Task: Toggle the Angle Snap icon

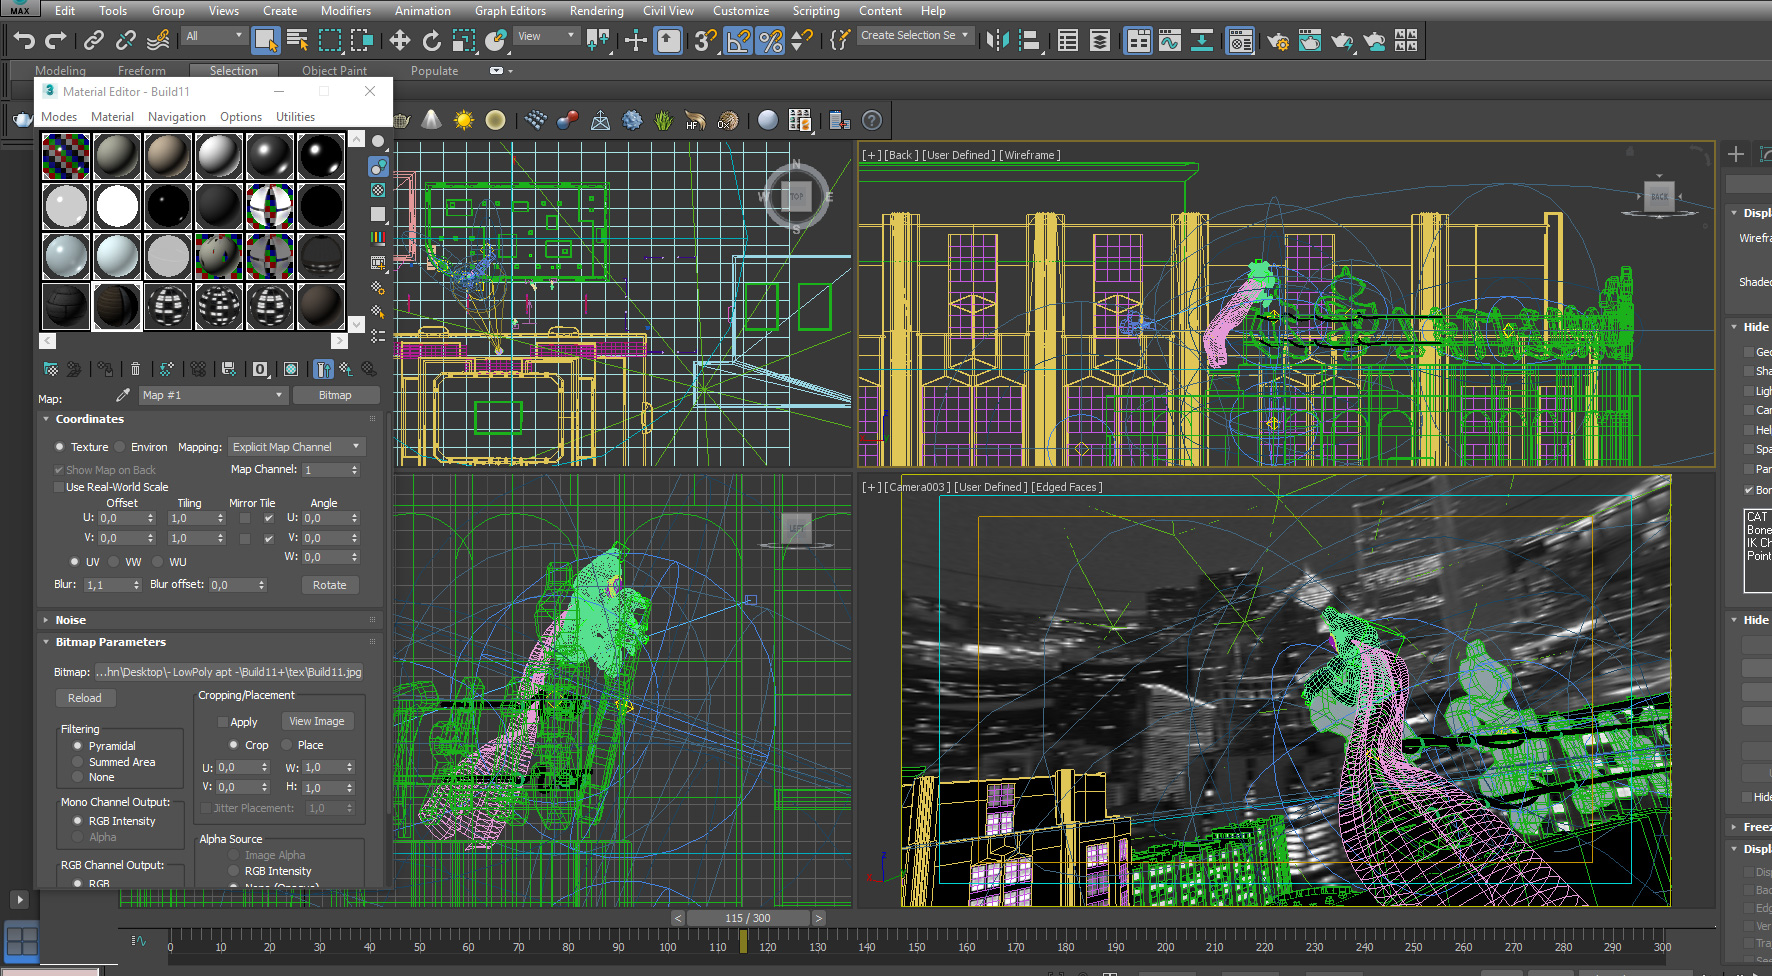Action: tap(738, 41)
